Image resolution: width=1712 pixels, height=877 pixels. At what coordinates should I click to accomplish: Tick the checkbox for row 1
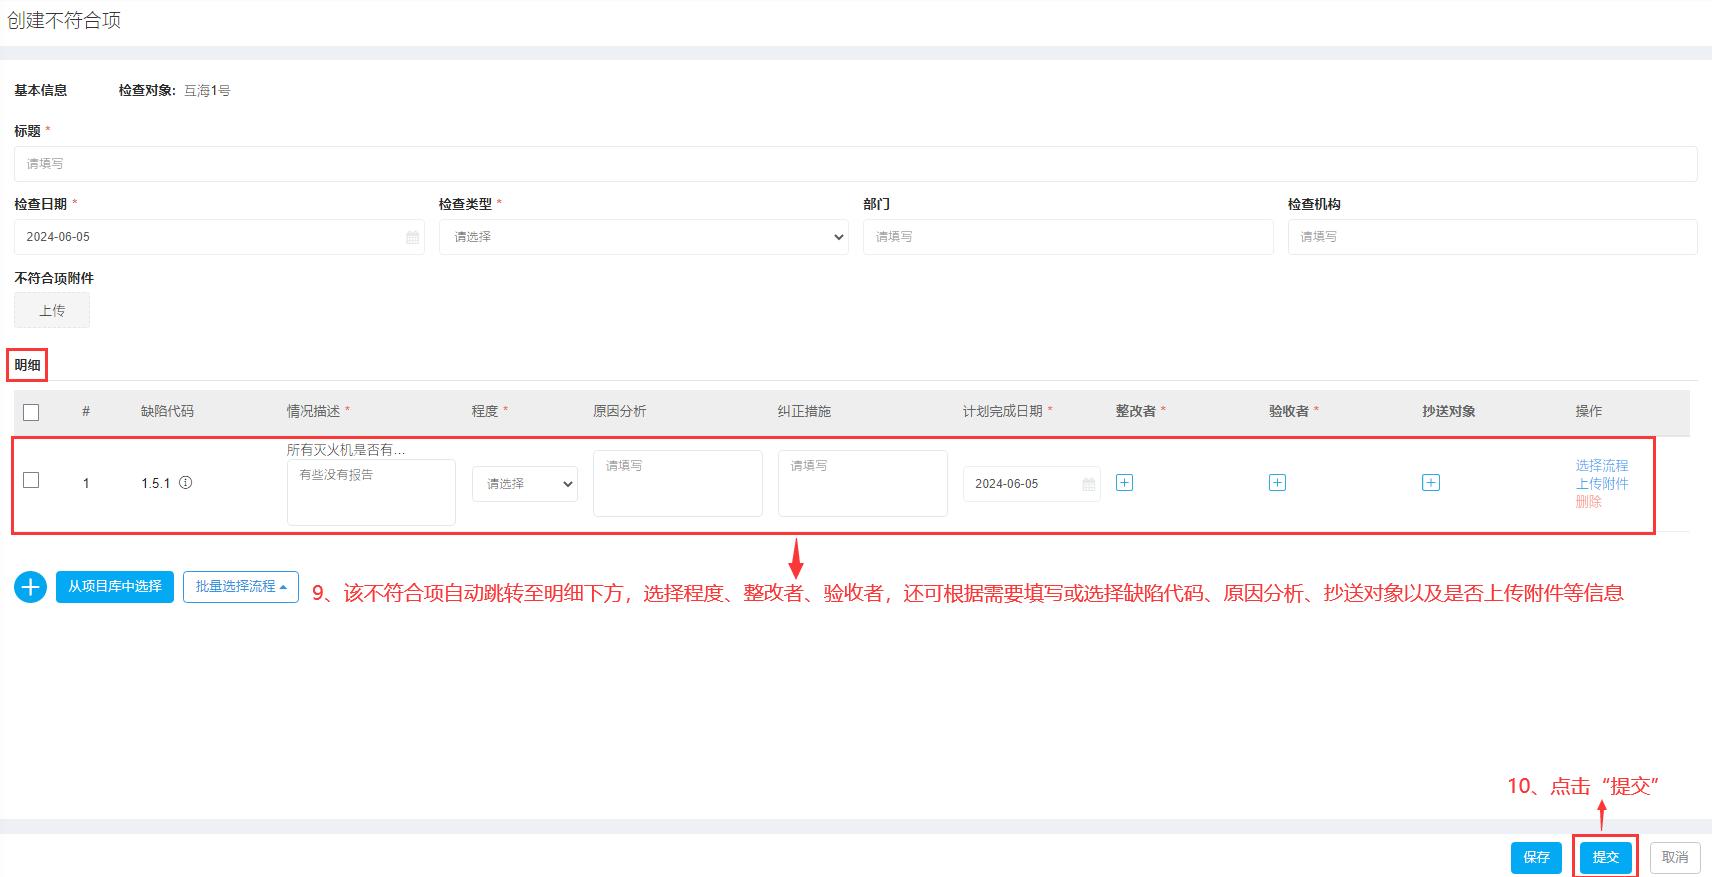31,480
